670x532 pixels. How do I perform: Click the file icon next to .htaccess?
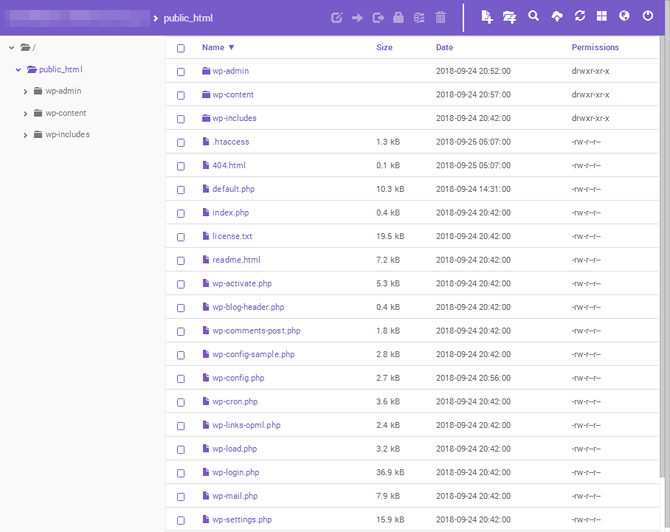[206, 141]
